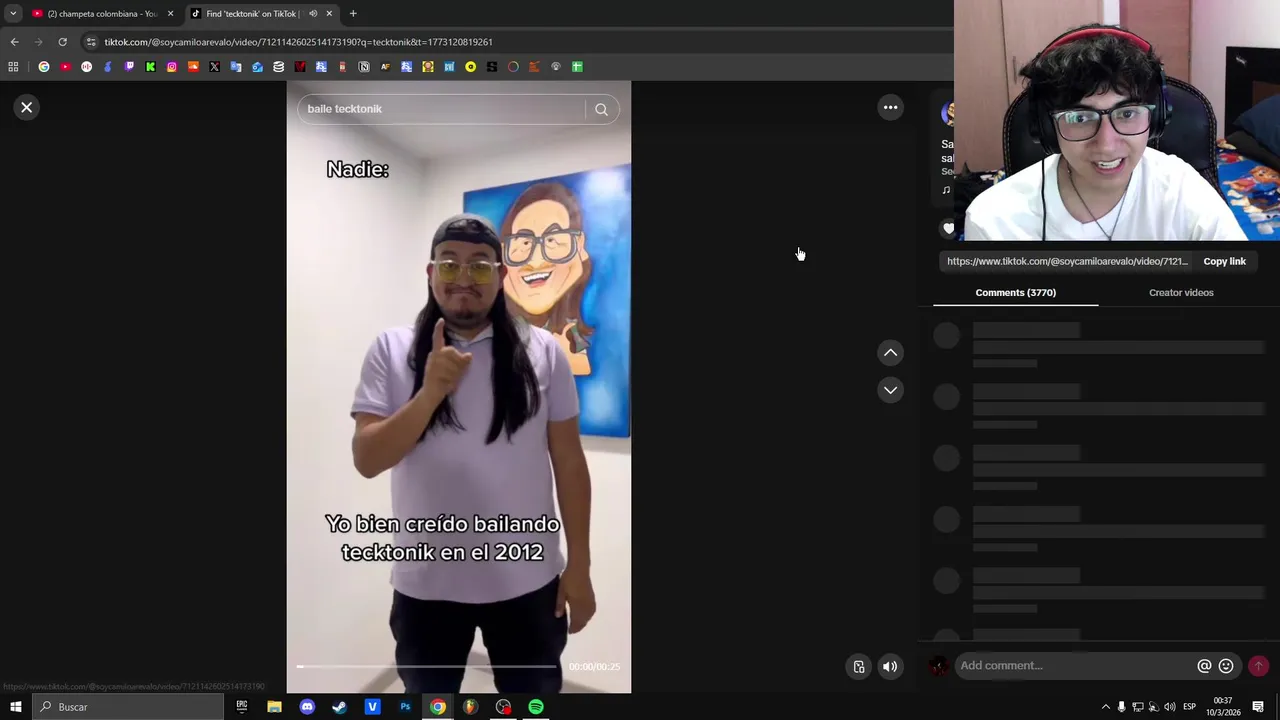Click the like heart icon near webcam overlay
The image size is (1280, 720).
point(949,229)
